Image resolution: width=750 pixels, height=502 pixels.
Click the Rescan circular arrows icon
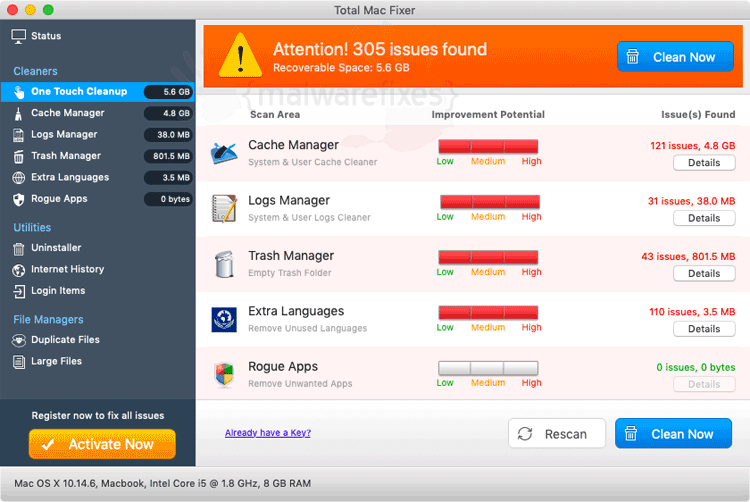525,434
